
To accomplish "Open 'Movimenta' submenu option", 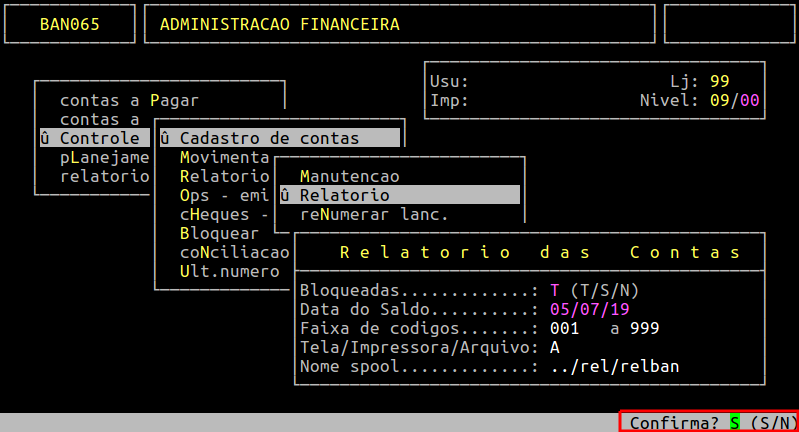I will [x=224, y=157].
